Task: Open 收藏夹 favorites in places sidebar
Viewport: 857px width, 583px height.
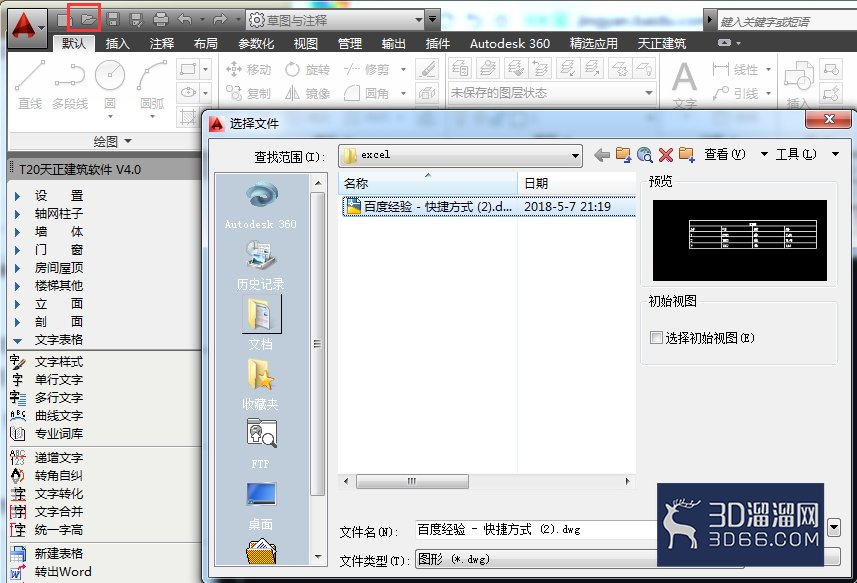Action: coord(261,385)
